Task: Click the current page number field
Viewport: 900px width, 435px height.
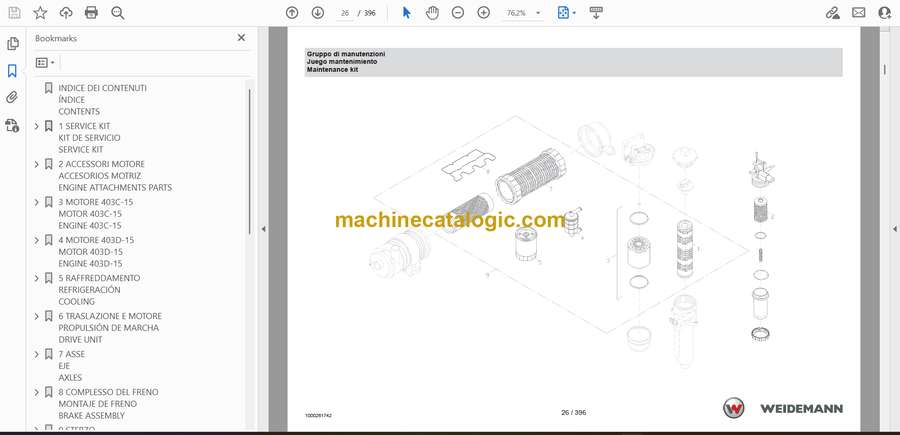Action: tap(345, 13)
